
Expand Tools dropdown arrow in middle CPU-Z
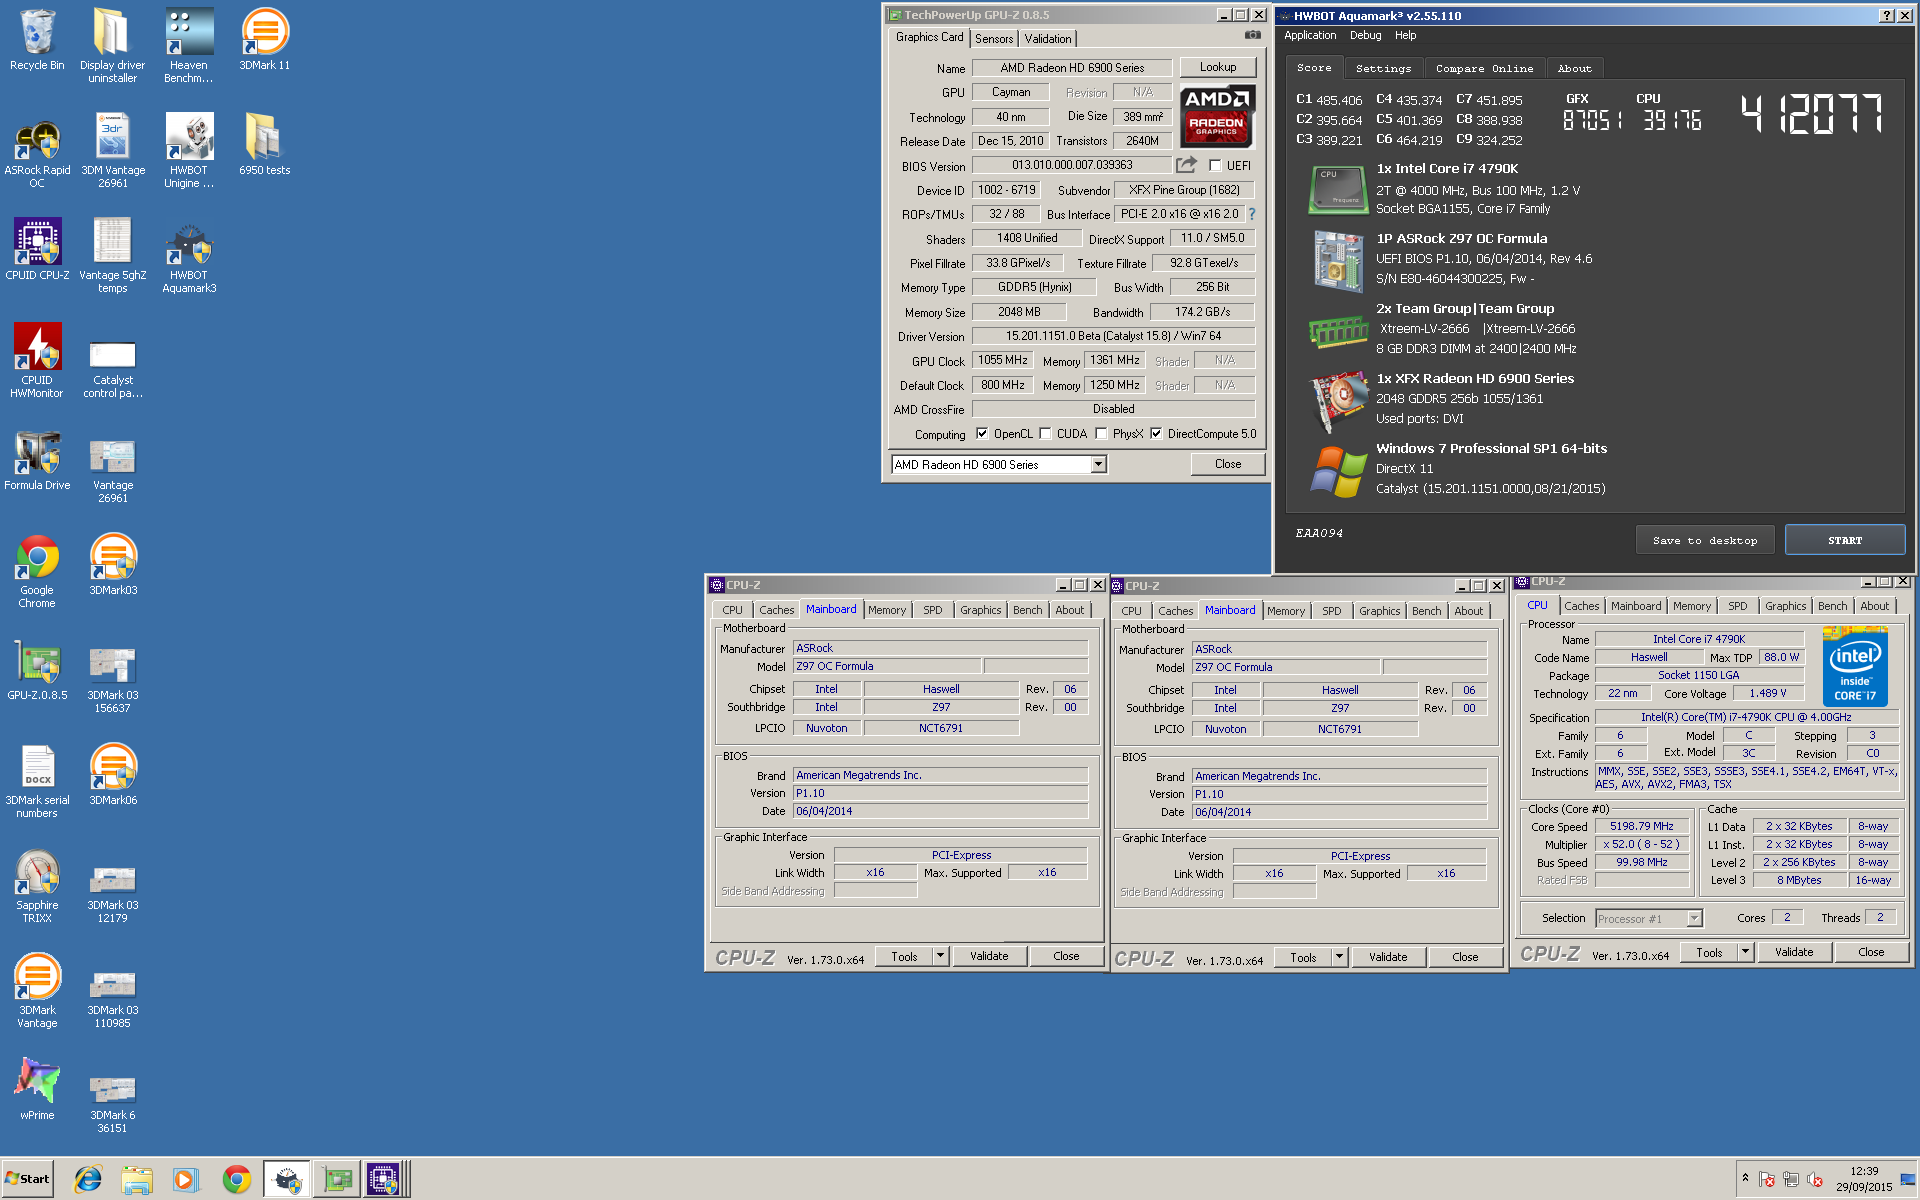1339,957
